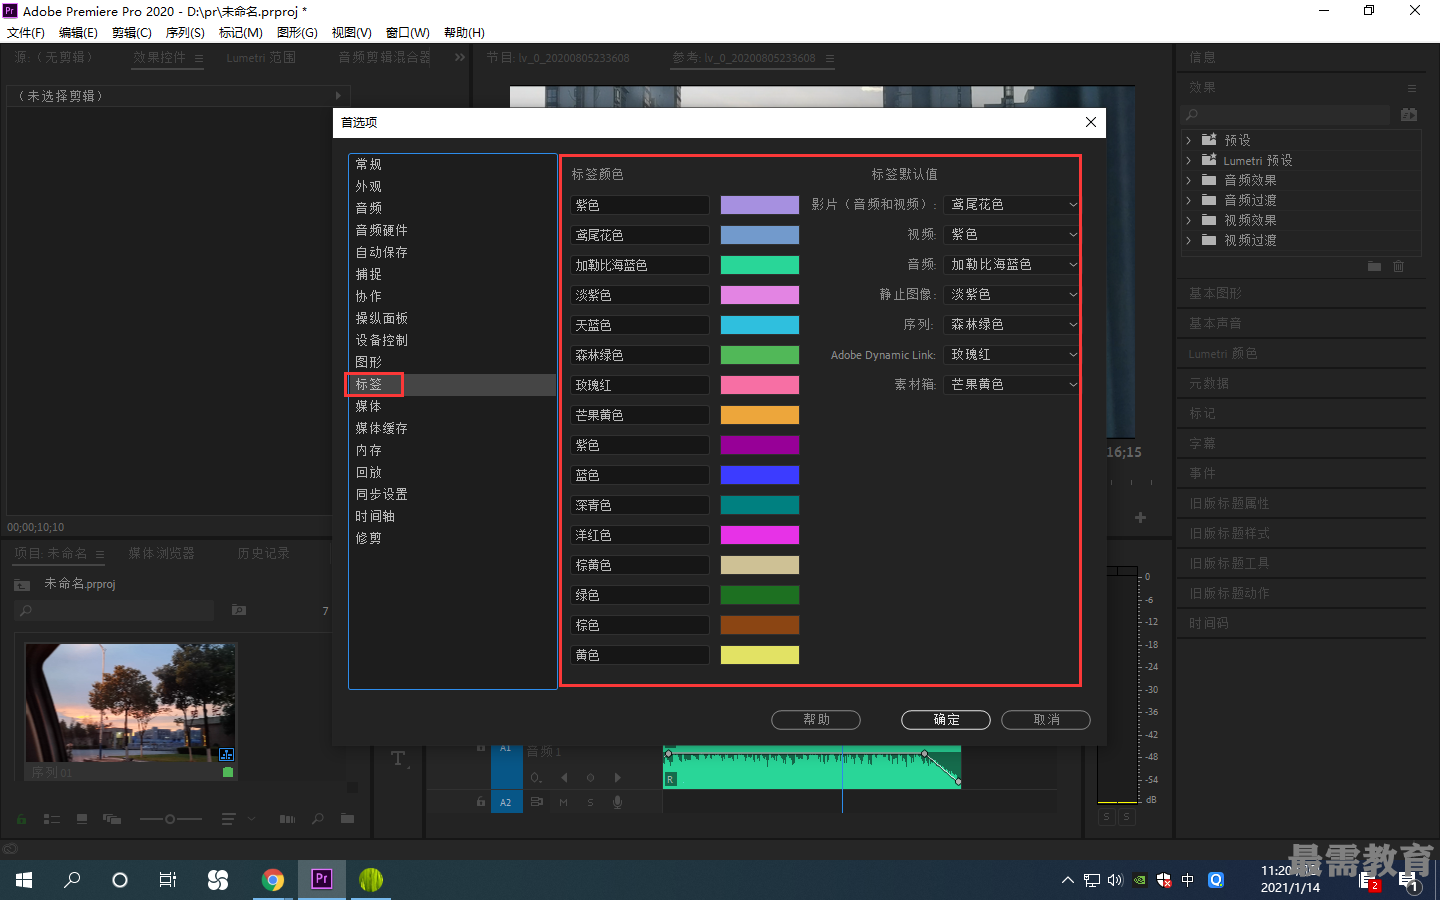
Task: Close the 首选项 dialog with X
Action: (1091, 122)
